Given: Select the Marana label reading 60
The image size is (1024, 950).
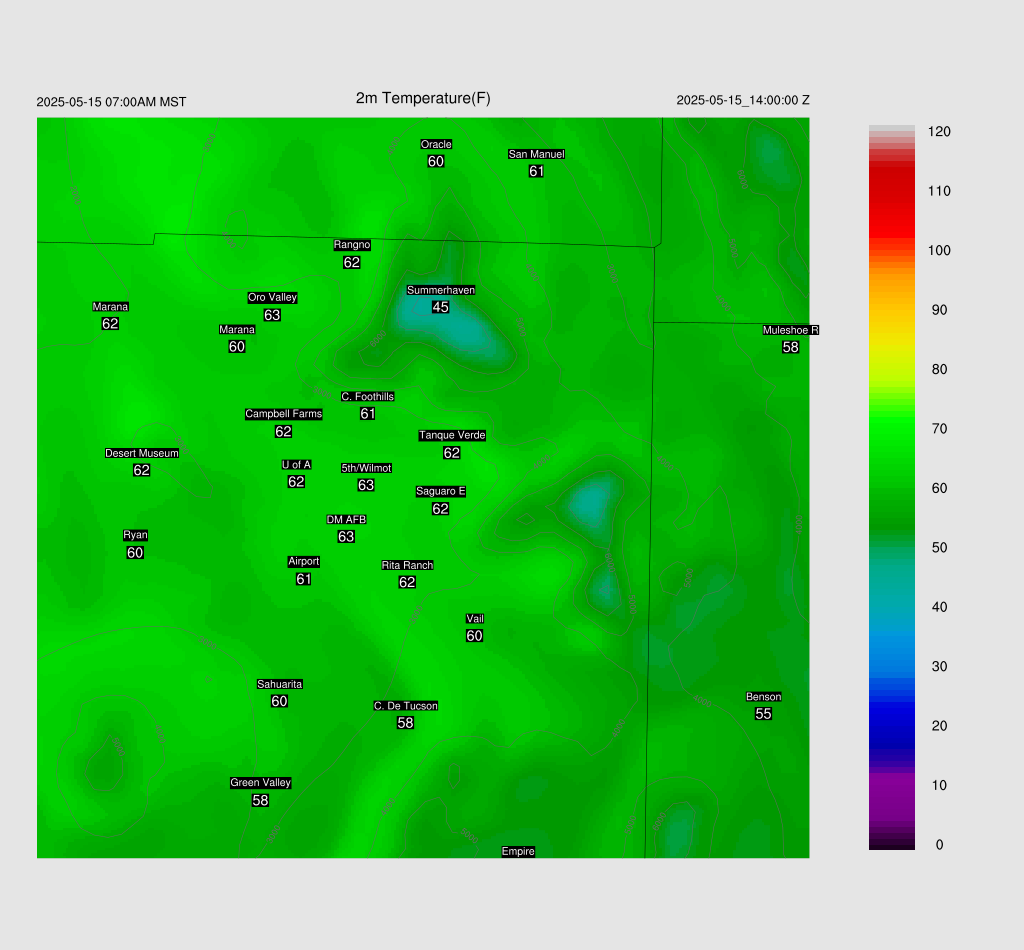Looking at the screenshot, I should pos(237,330).
